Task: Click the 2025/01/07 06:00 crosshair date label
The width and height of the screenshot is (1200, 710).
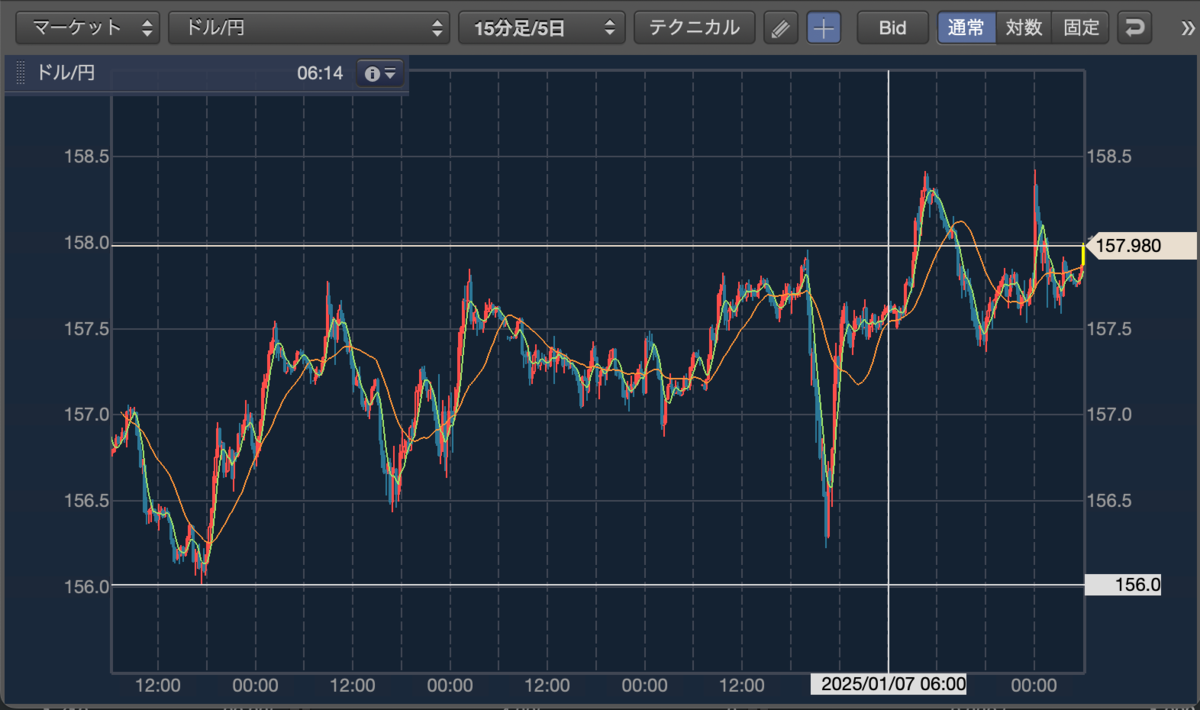Action: [x=889, y=685]
